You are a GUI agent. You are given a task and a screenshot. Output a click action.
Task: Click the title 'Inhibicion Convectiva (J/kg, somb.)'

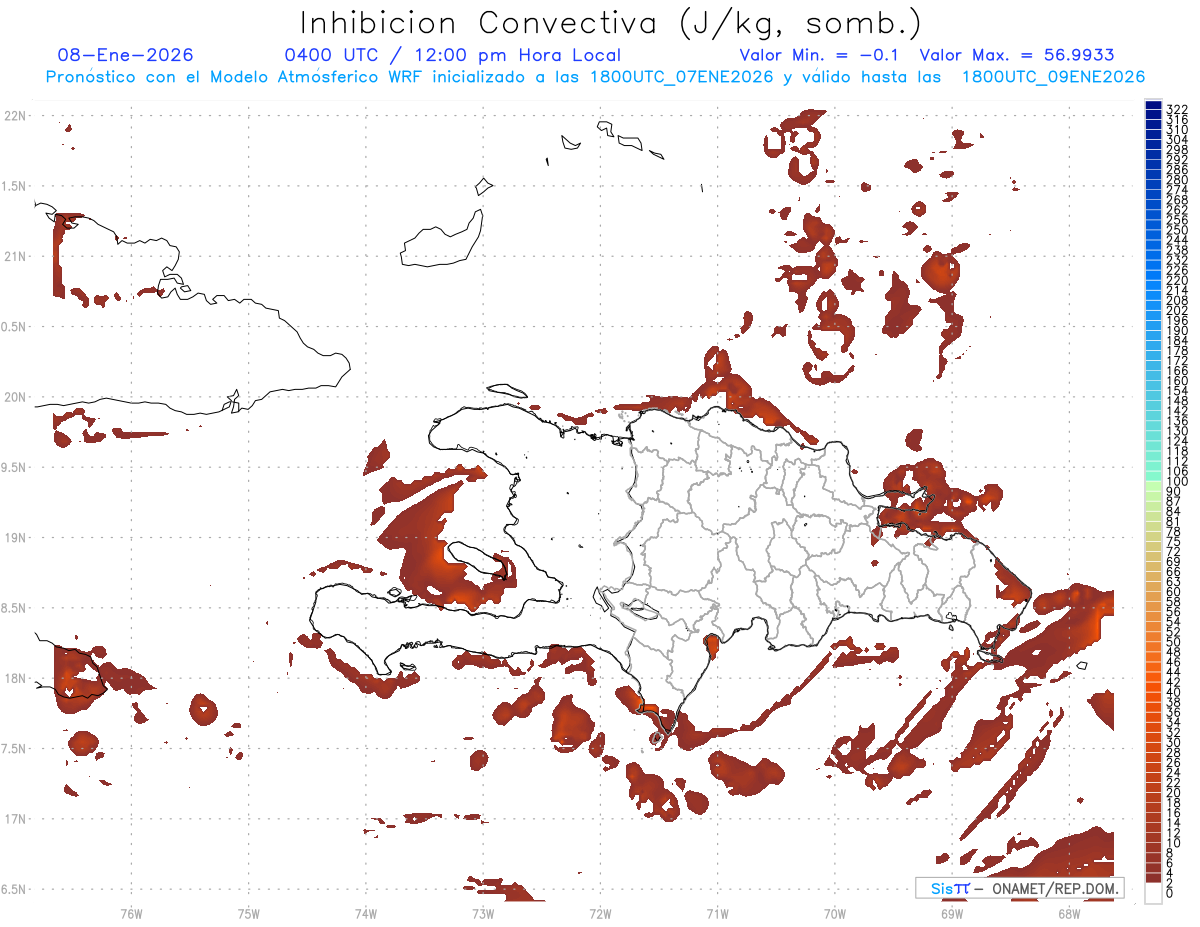tap(611, 23)
